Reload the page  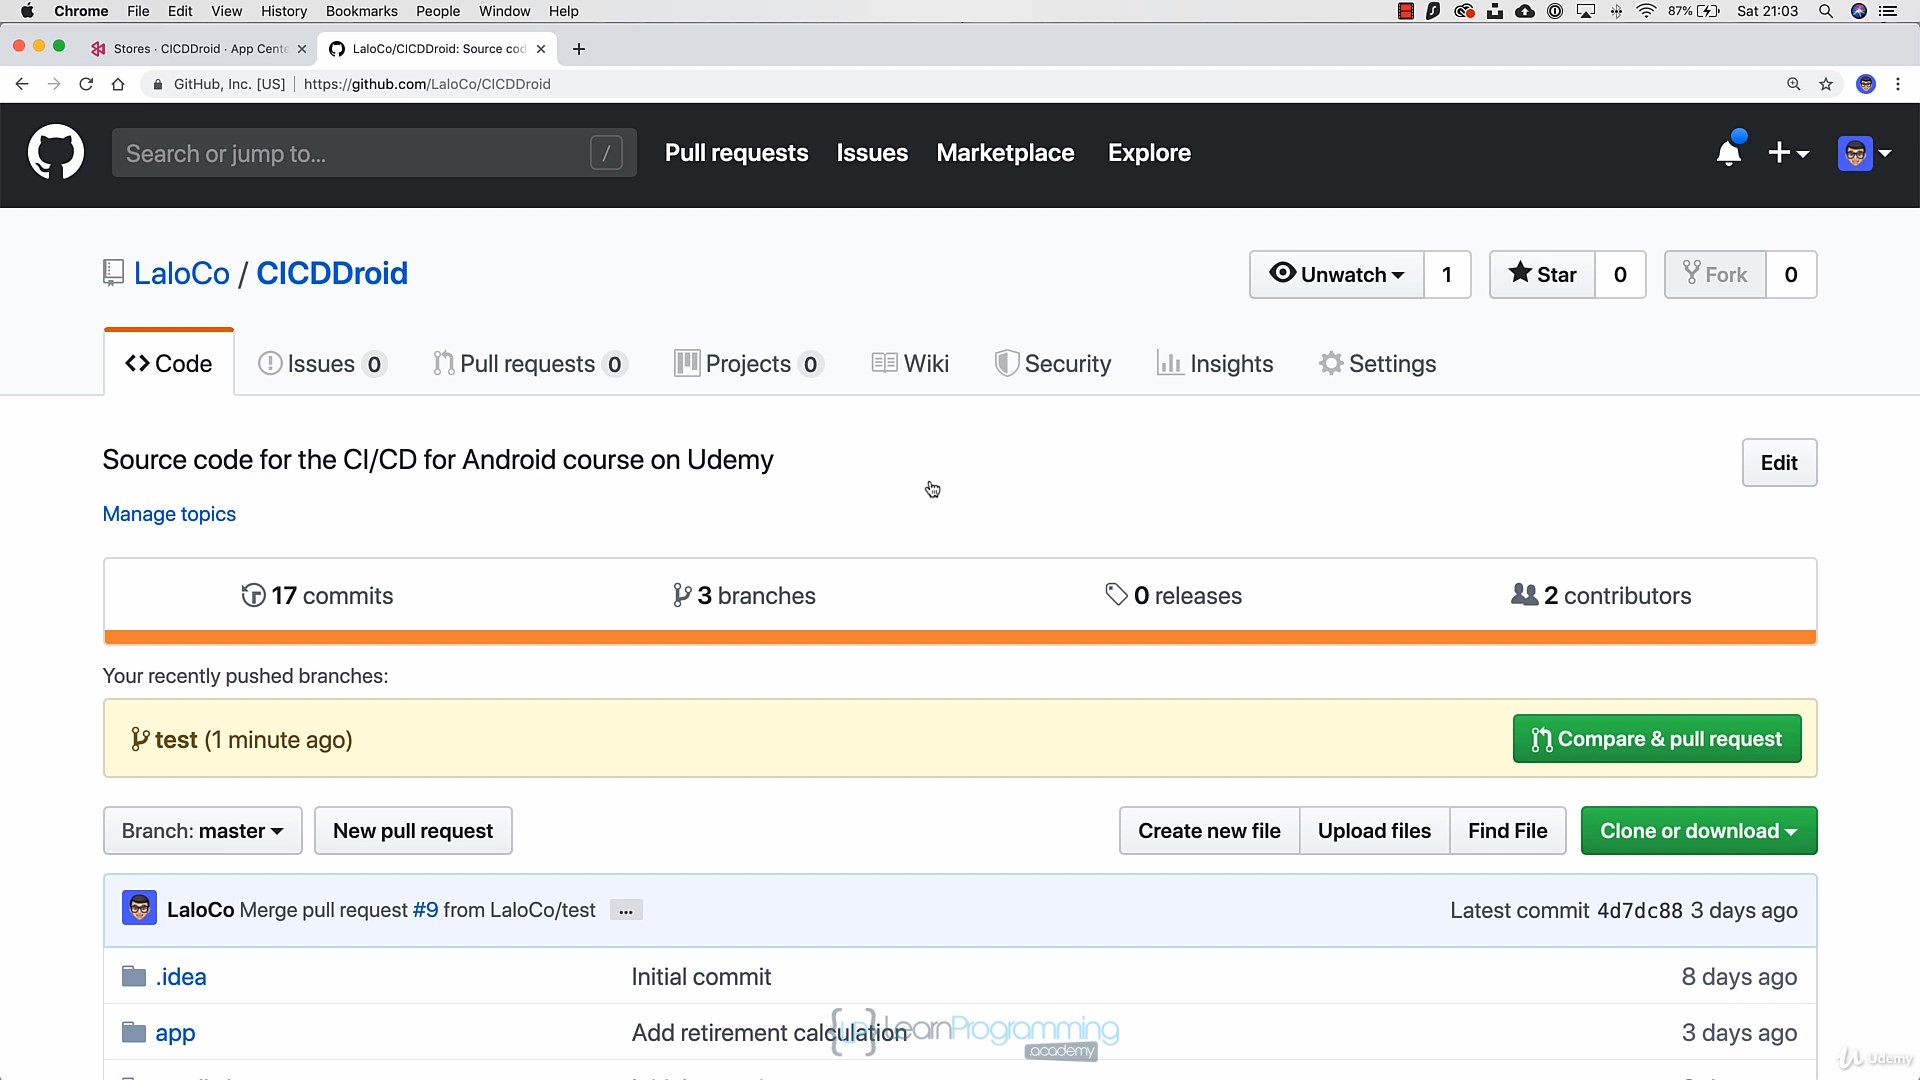[86, 84]
